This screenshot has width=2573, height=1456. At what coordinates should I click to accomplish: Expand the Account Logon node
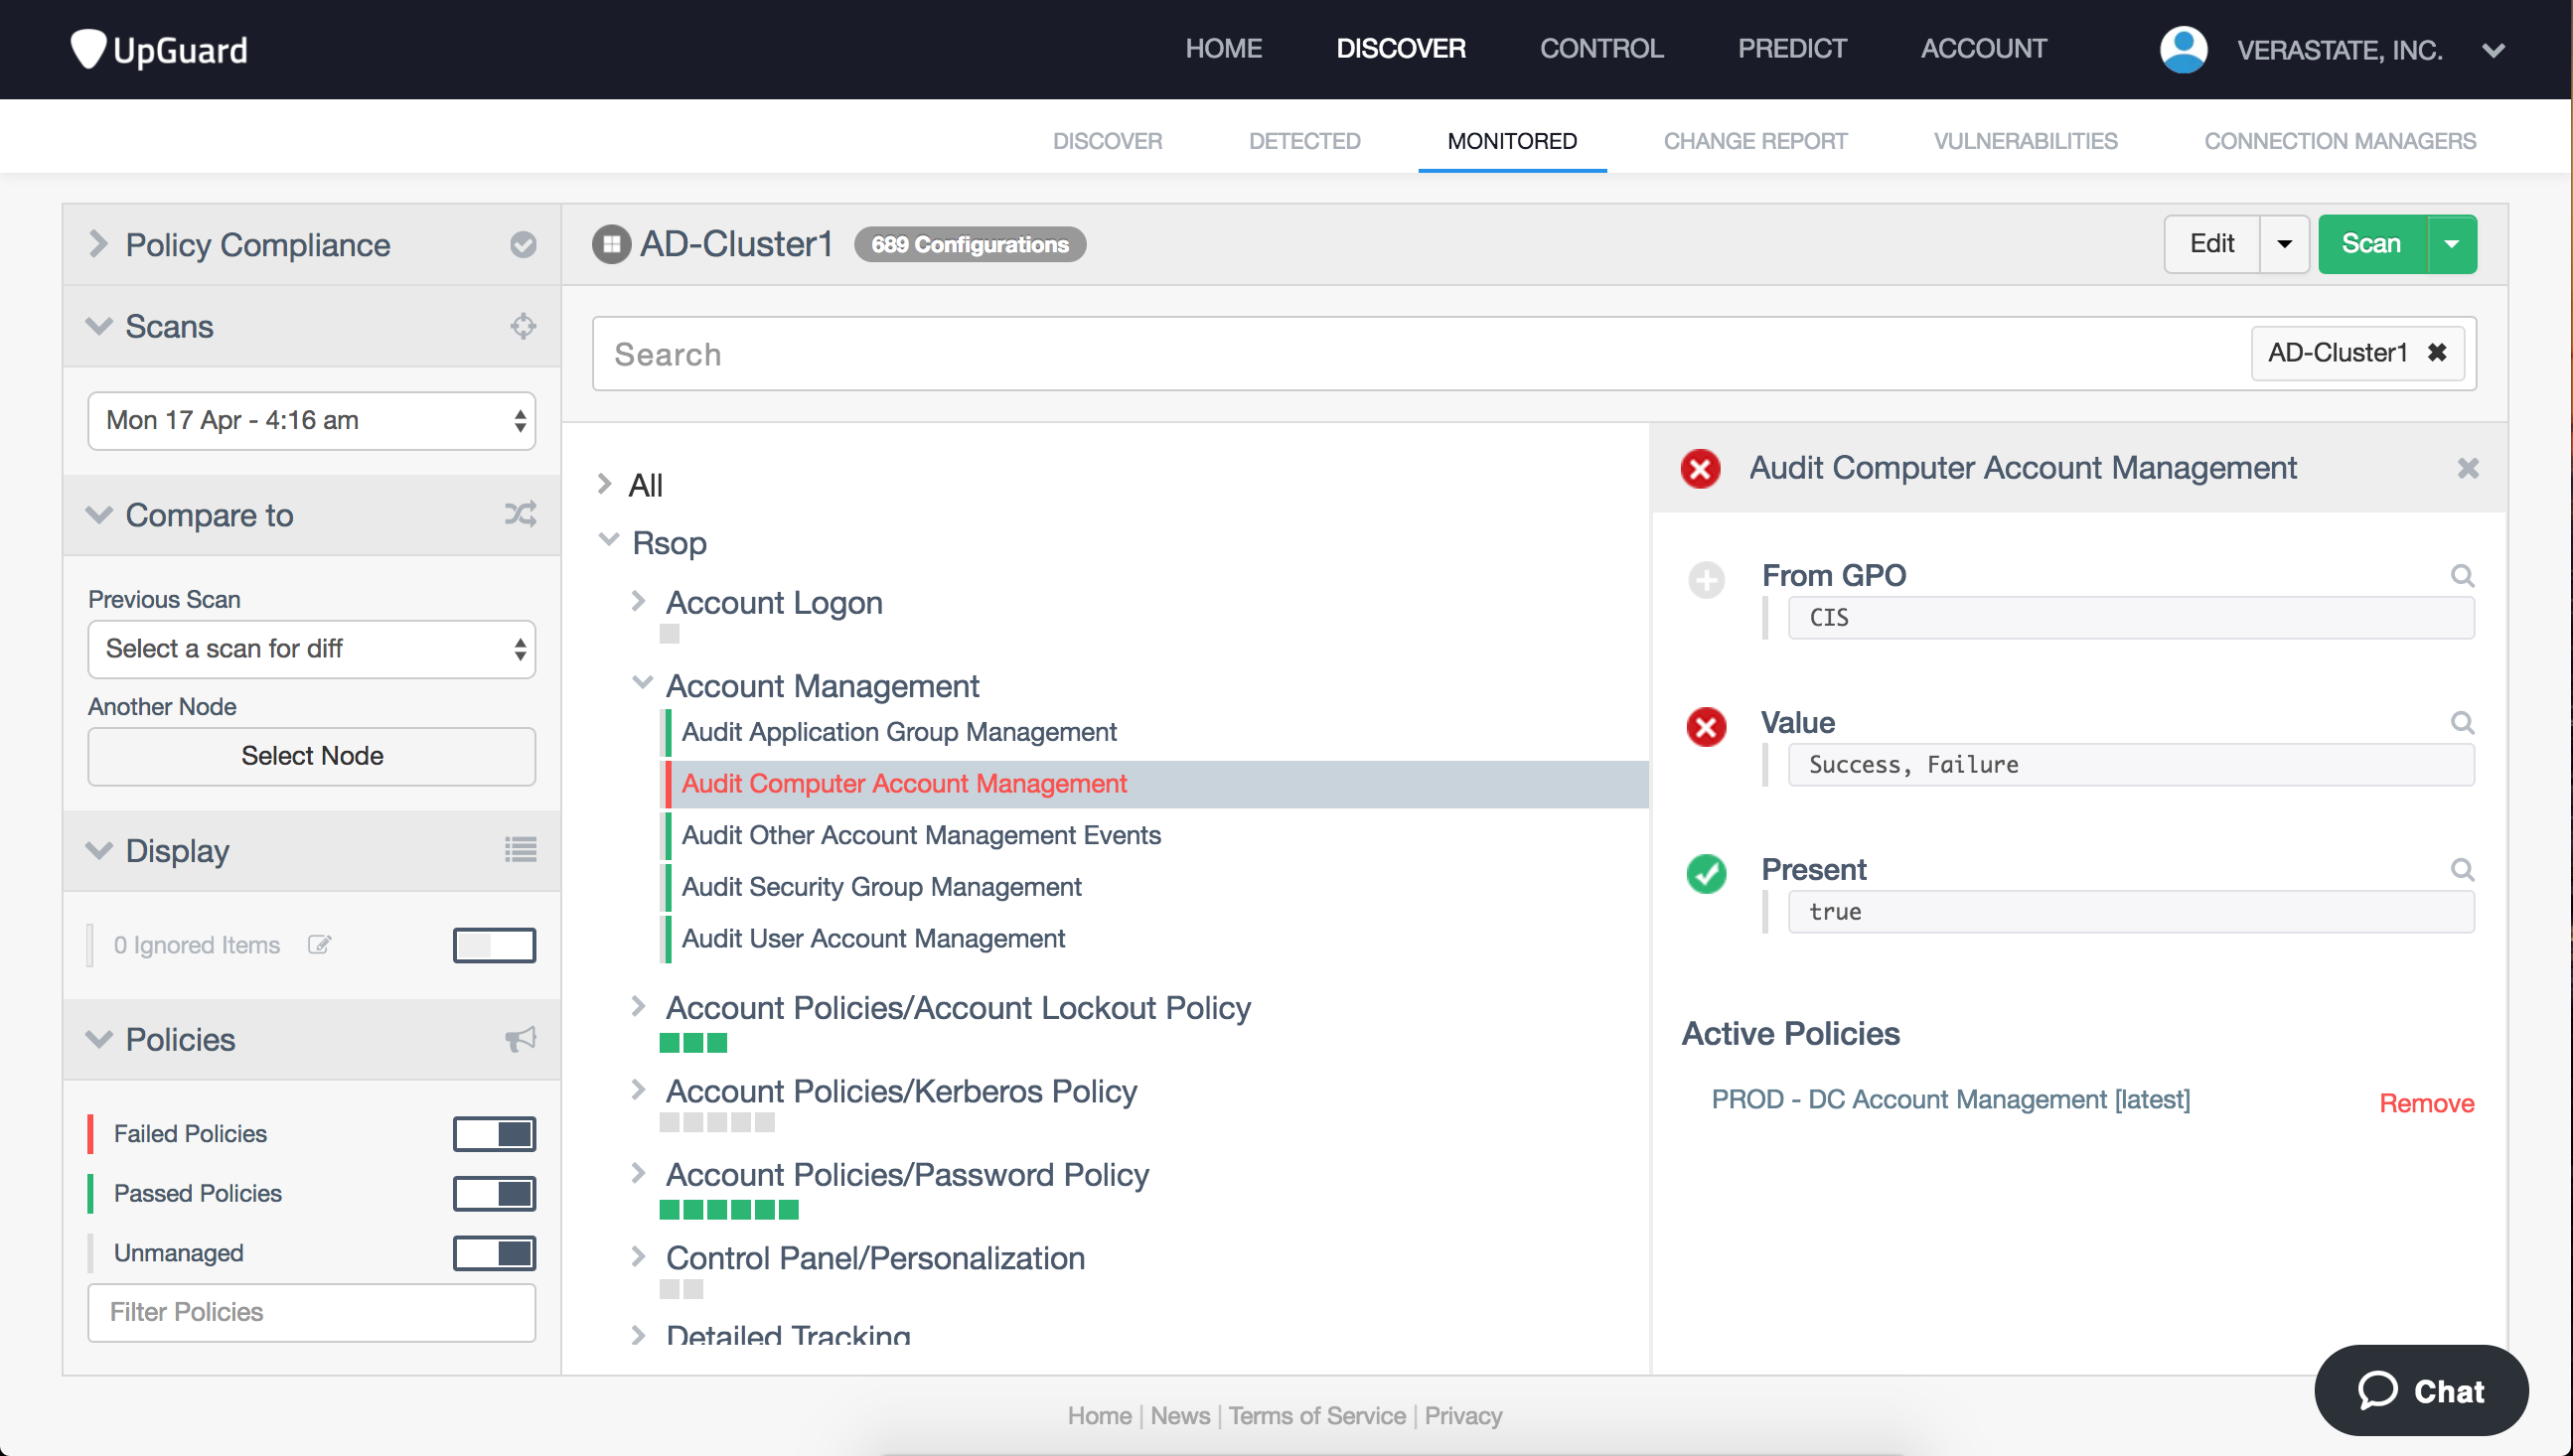638,601
